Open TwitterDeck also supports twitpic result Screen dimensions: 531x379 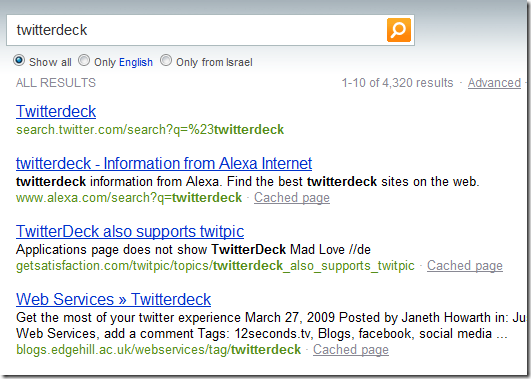pos(130,231)
